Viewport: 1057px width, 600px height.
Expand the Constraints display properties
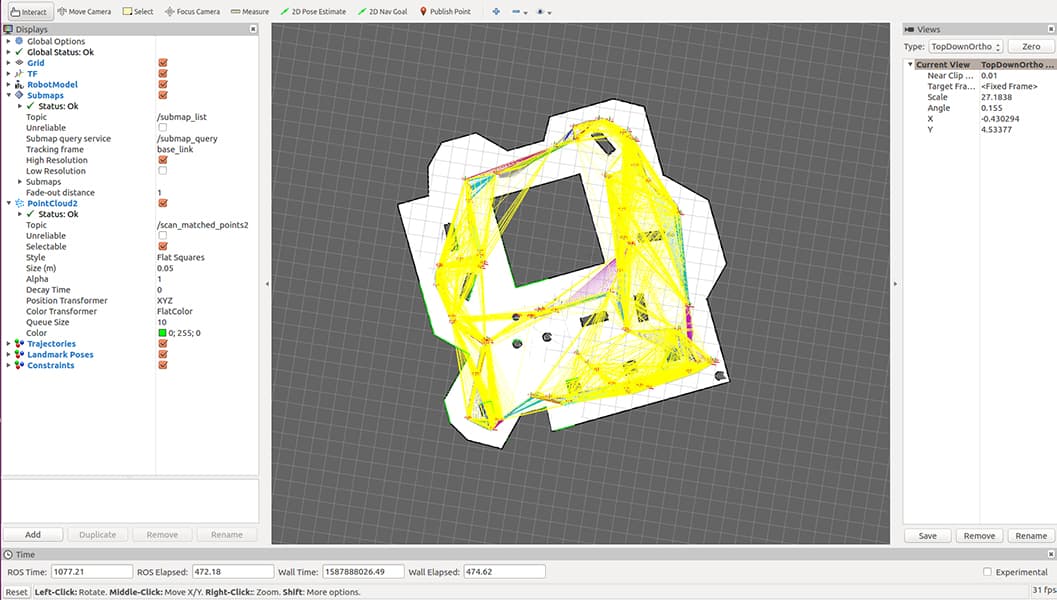click(9, 365)
